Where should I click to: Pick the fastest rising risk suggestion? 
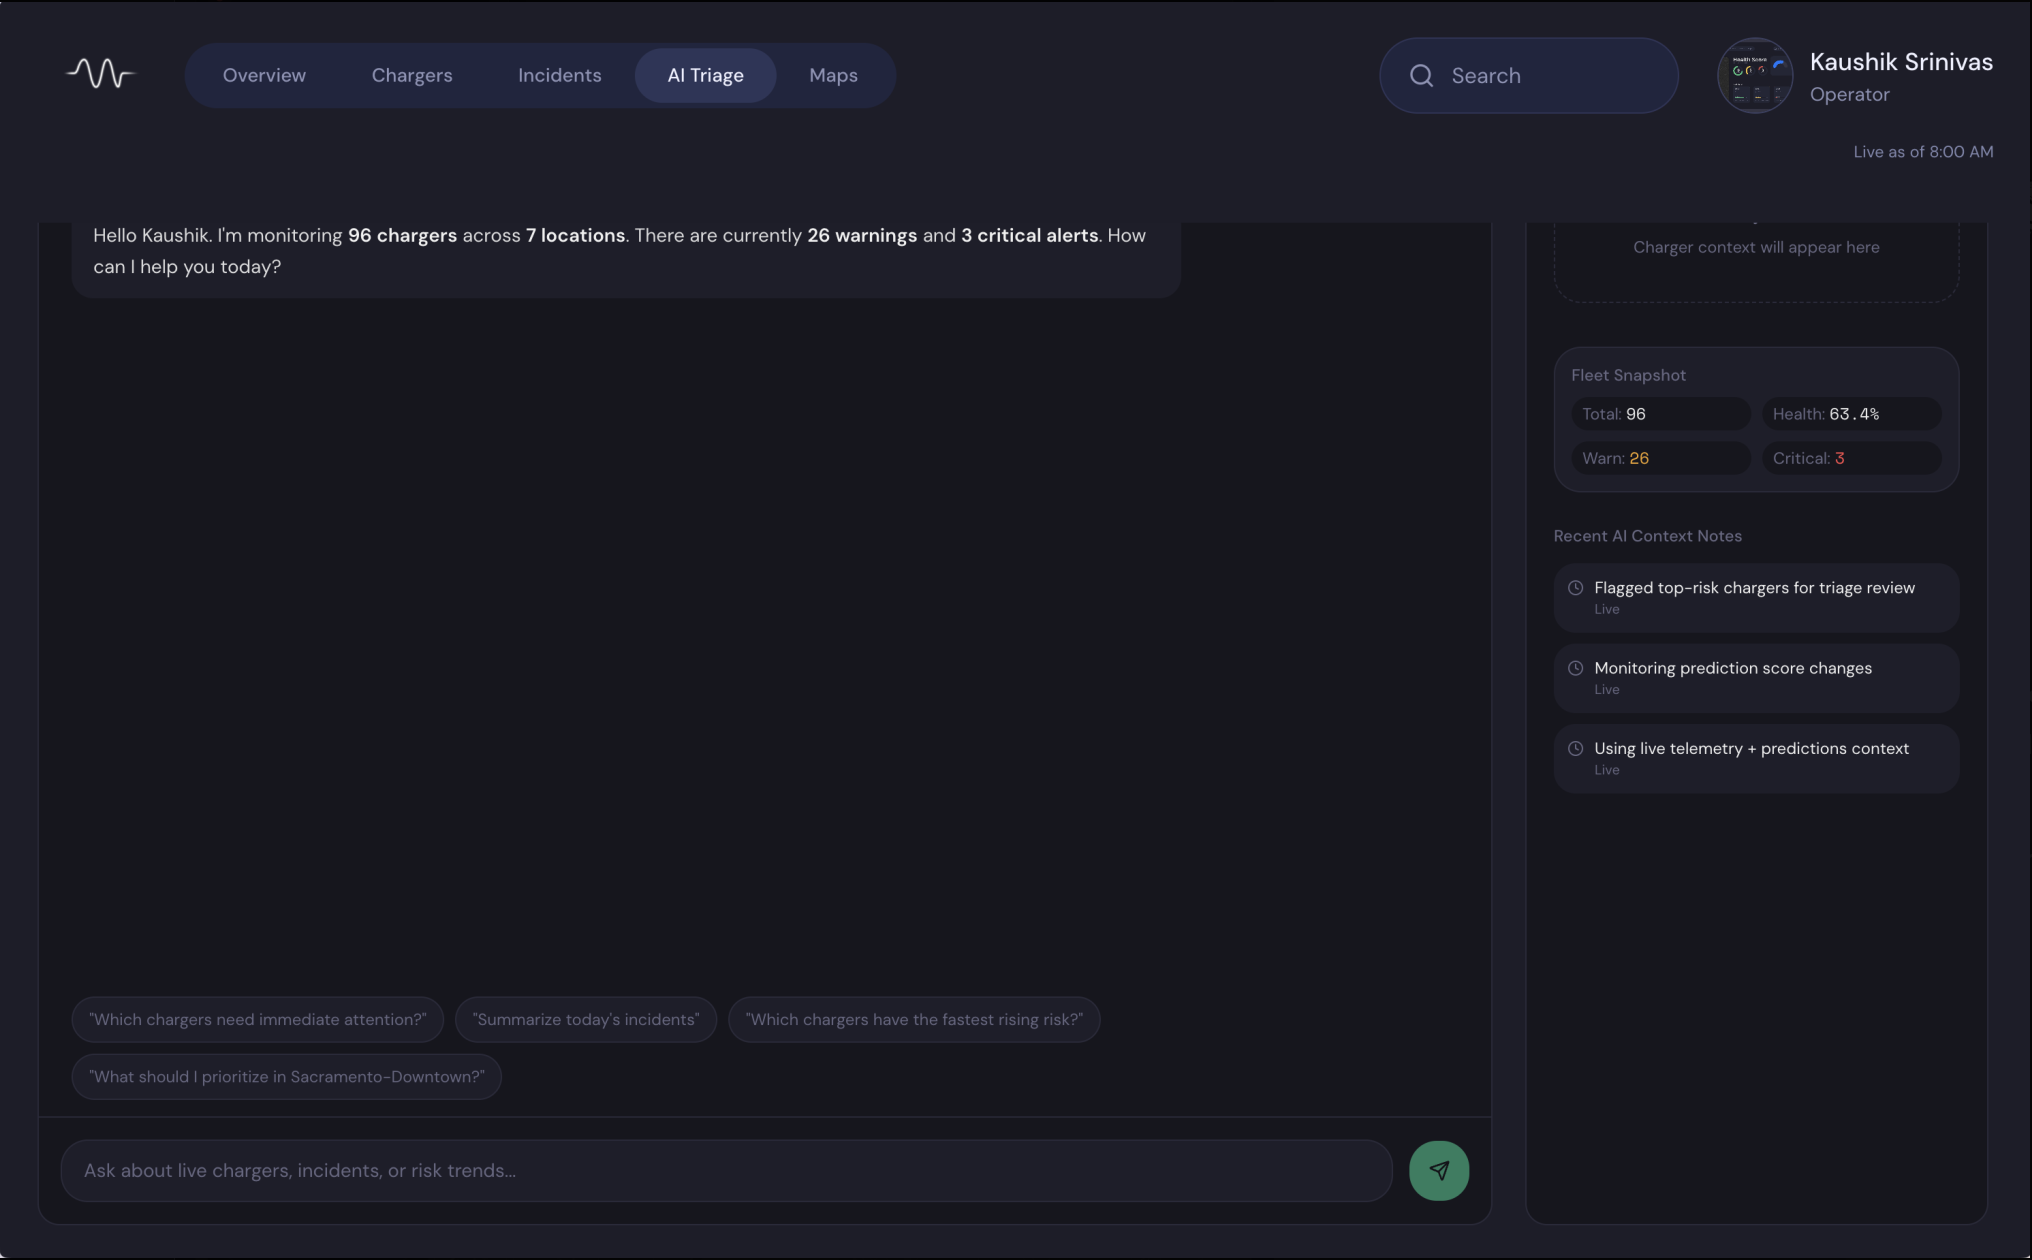[x=913, y=1020]
